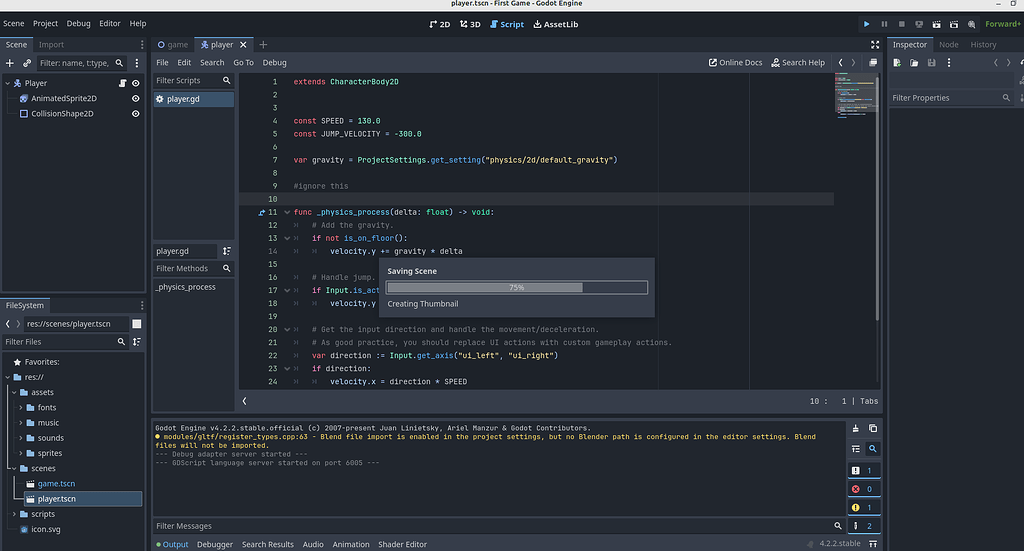Open the AssetLib workspace

(556, 24)
